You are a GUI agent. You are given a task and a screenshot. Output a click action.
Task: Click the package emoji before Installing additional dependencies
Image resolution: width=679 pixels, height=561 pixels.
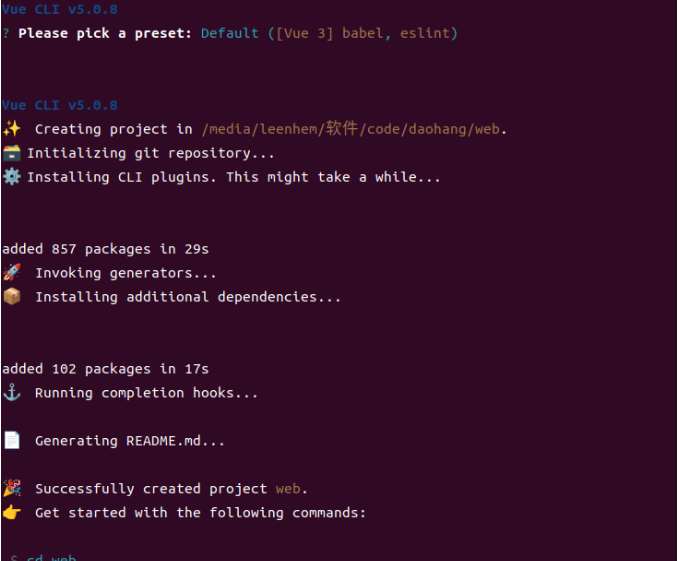[x=12, y=297]
